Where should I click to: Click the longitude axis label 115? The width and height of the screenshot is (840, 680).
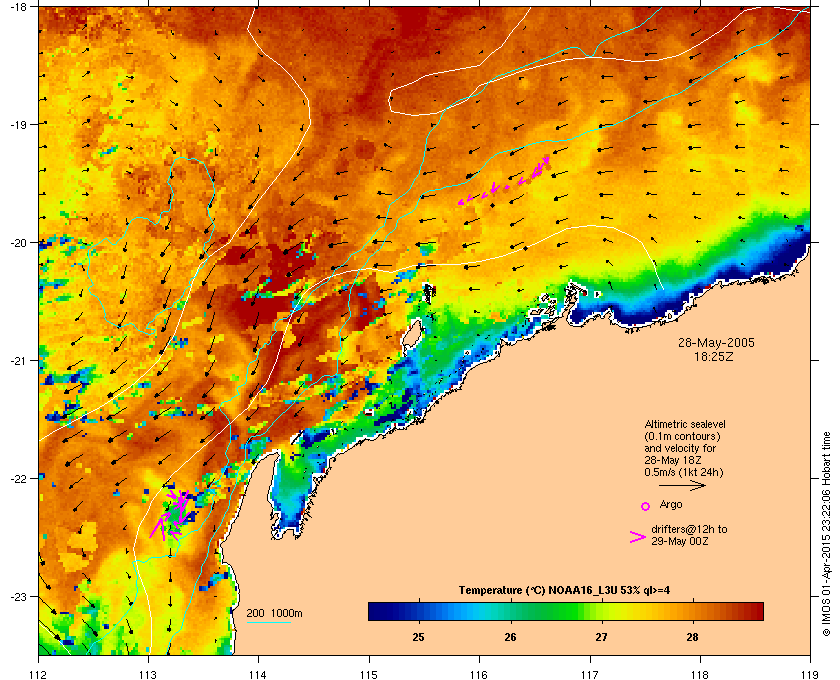(369, 674)
